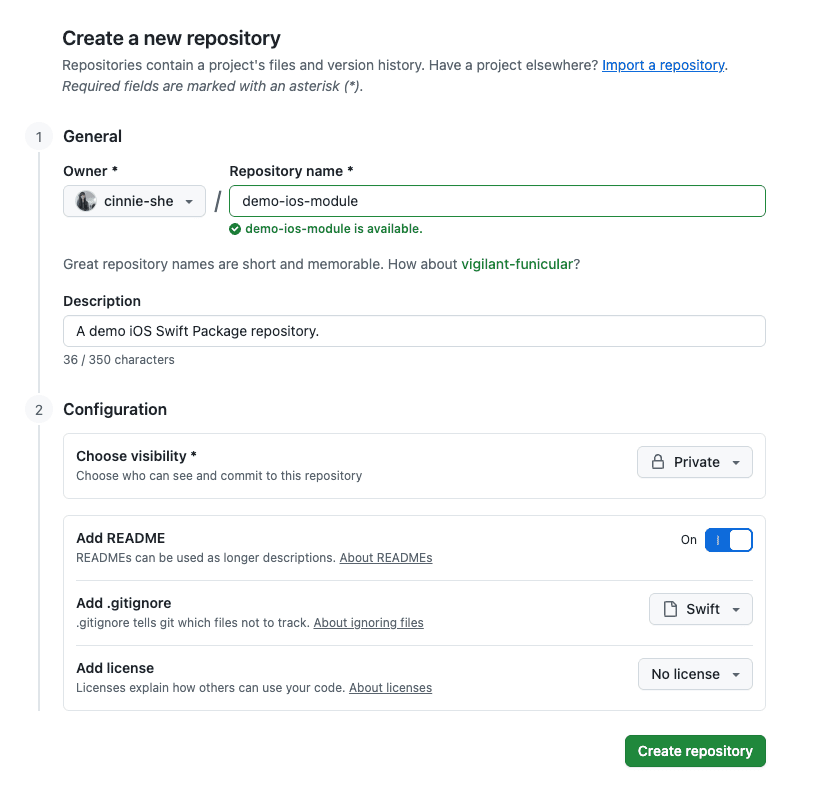Viewport: 813px width, 797px height.
Task: Open the .gitignore Swift template dropdown
Action: pos(700,609)
